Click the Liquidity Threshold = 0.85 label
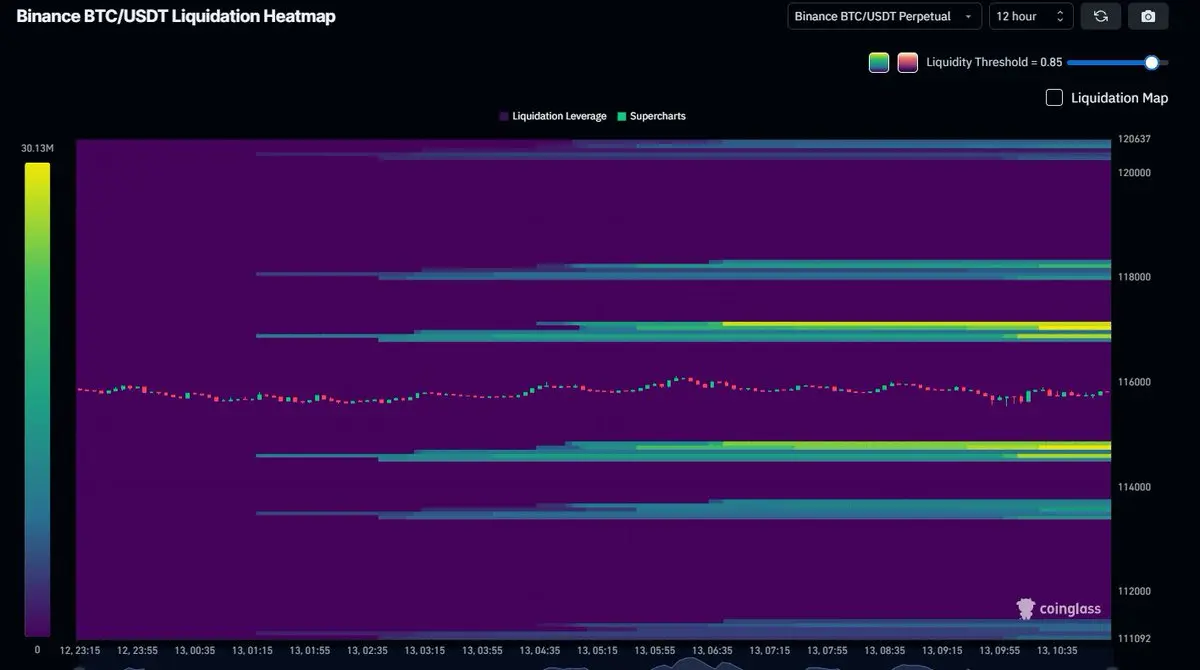 click(x=994, y=62)
